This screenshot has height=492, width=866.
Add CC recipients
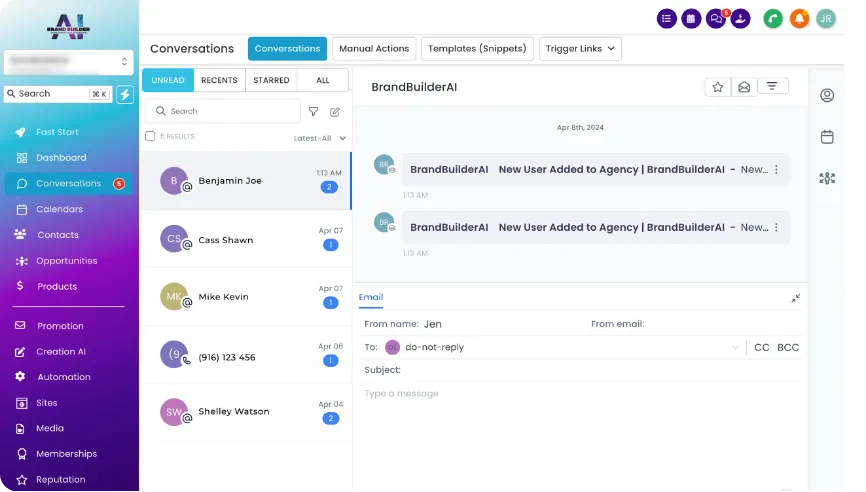[x=762, y=347]
